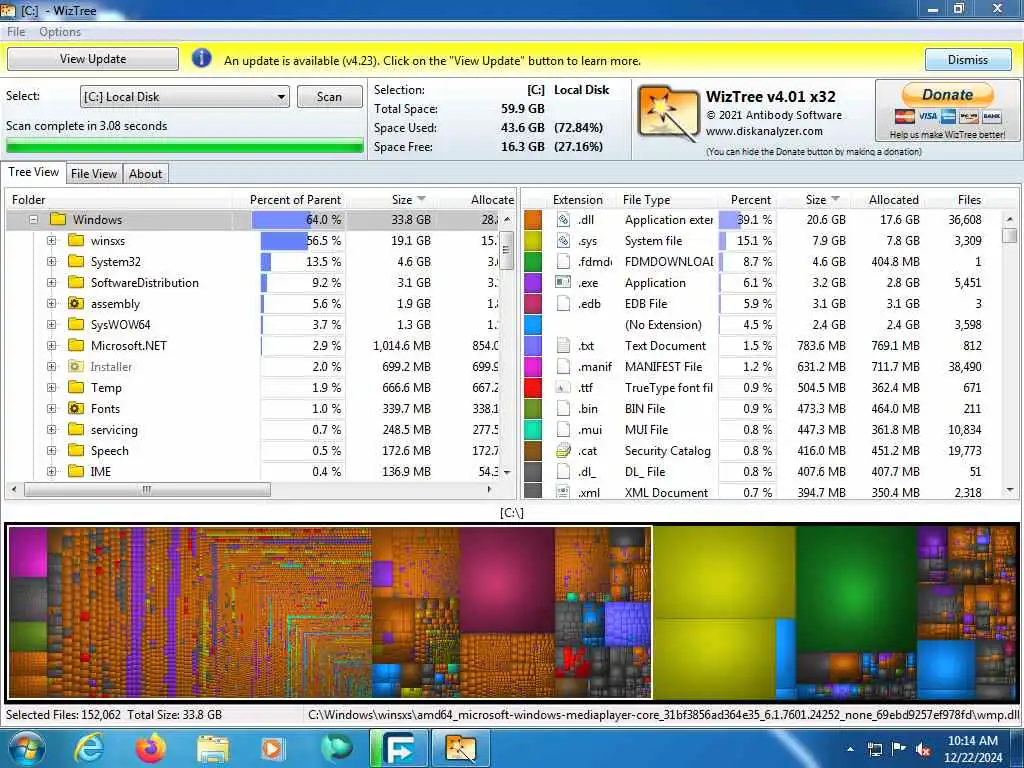This screenshot has width=1024, height=768.
Task: Expand the winsxs folder node
Action: (x=52, y=240)
